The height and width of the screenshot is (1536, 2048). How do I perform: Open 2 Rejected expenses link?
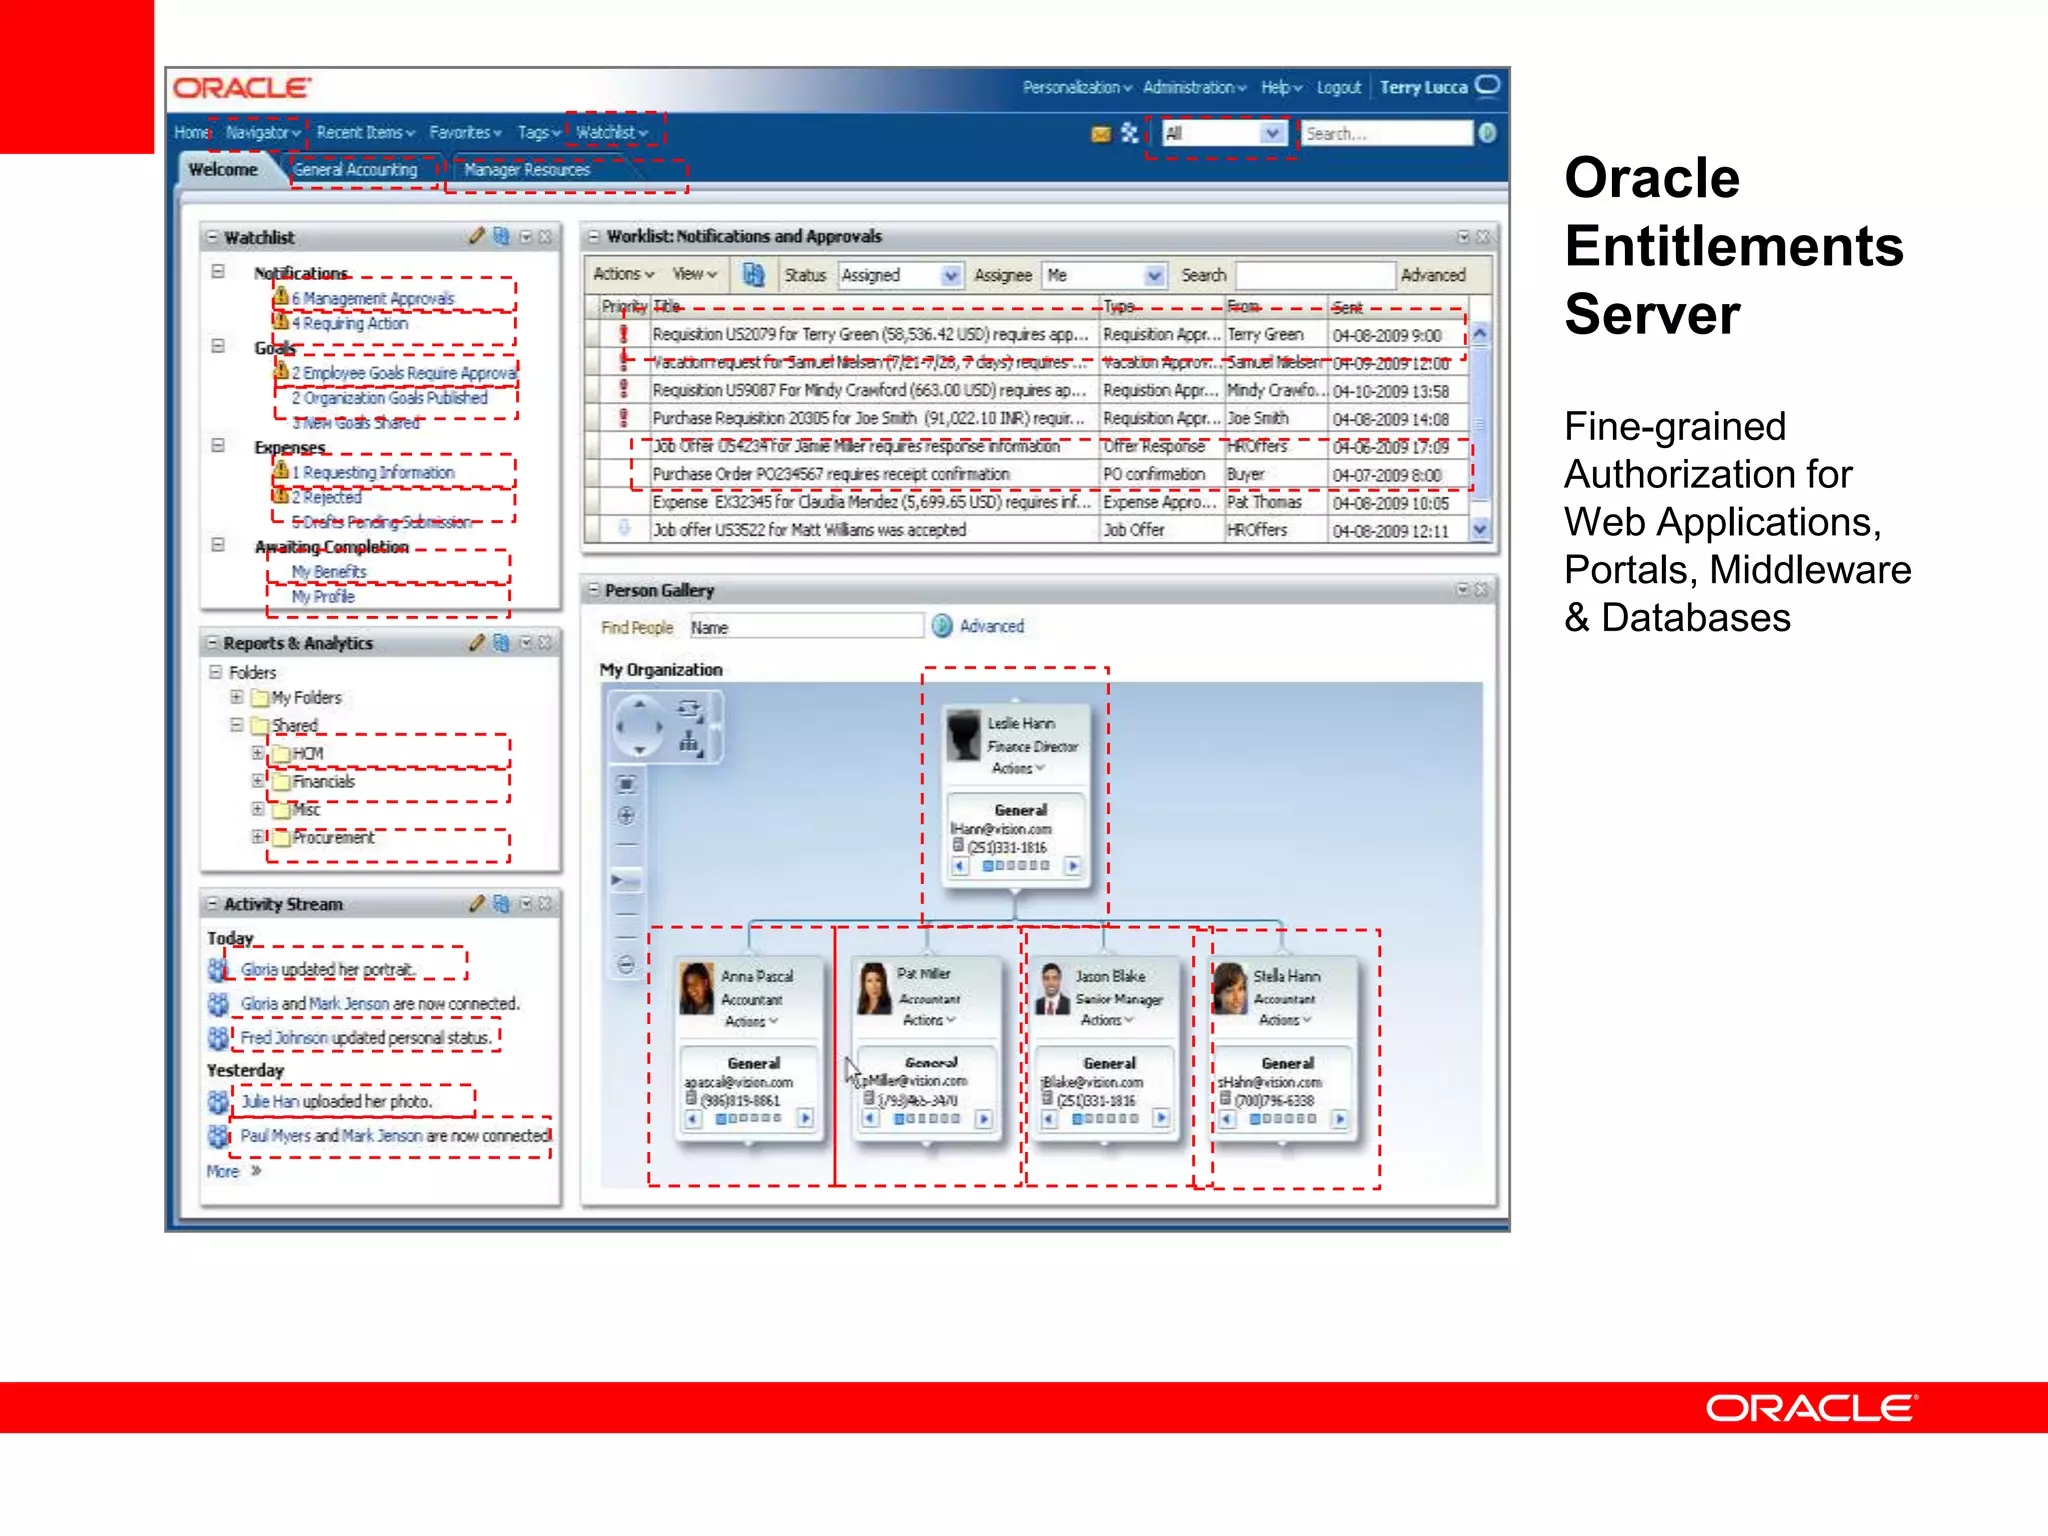[x=326, y=497]
